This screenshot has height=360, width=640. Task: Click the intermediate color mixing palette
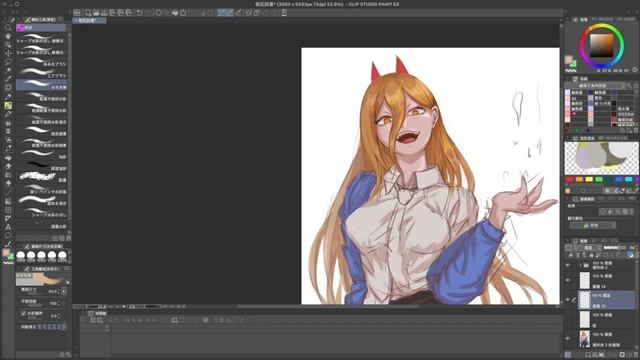point(601,158)
